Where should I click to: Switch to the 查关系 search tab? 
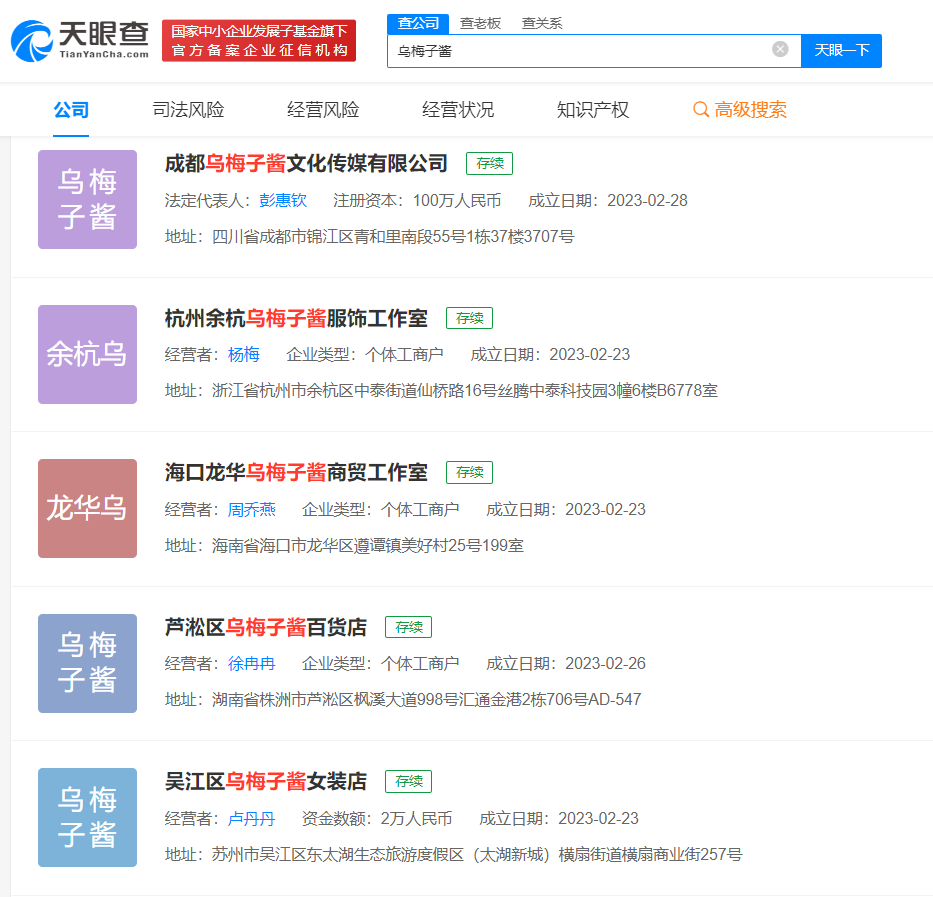(542, 23)
